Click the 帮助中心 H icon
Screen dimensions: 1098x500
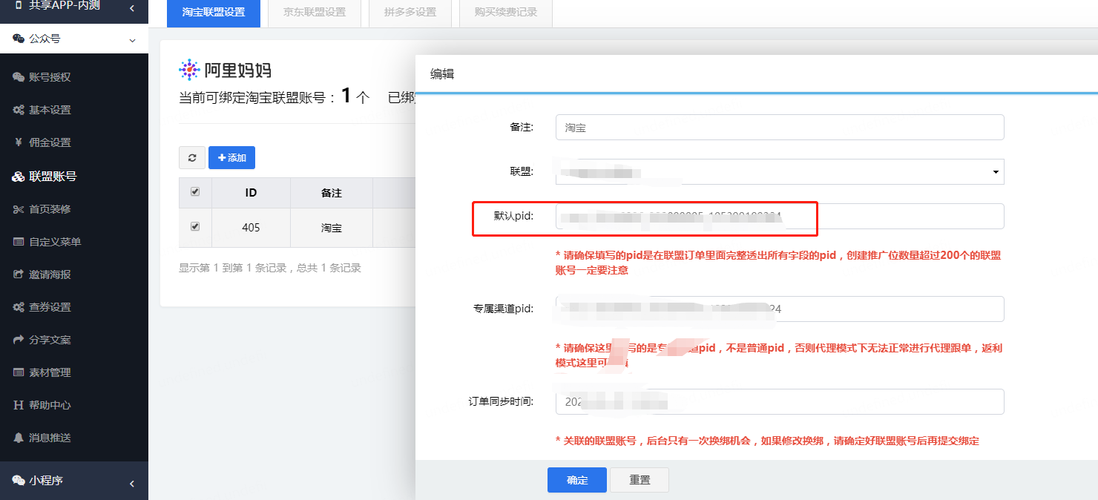point(18,405)
